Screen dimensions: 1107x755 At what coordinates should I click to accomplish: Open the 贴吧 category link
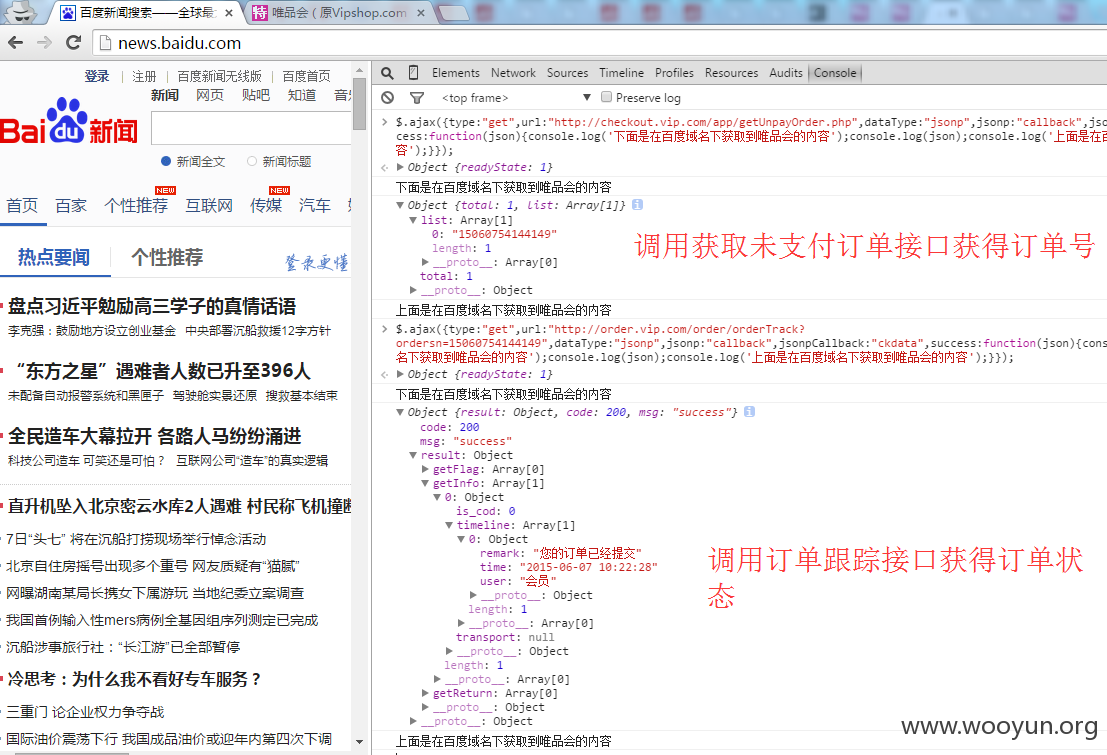[x=256, y=95]
